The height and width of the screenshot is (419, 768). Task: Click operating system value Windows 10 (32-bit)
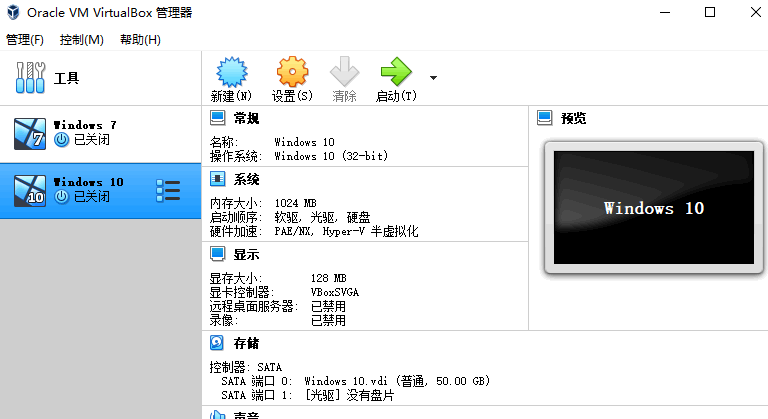(331, 156)
